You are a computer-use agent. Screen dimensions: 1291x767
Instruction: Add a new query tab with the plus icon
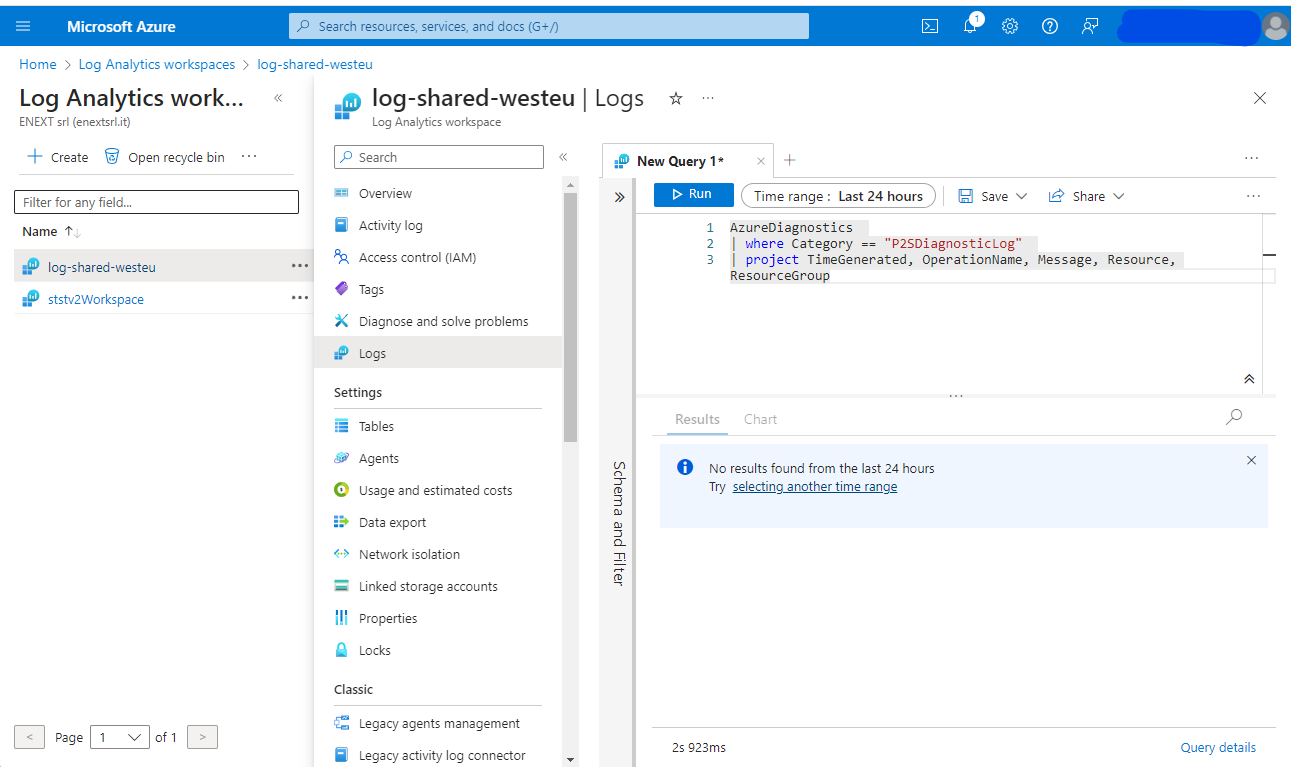point(789,160)
